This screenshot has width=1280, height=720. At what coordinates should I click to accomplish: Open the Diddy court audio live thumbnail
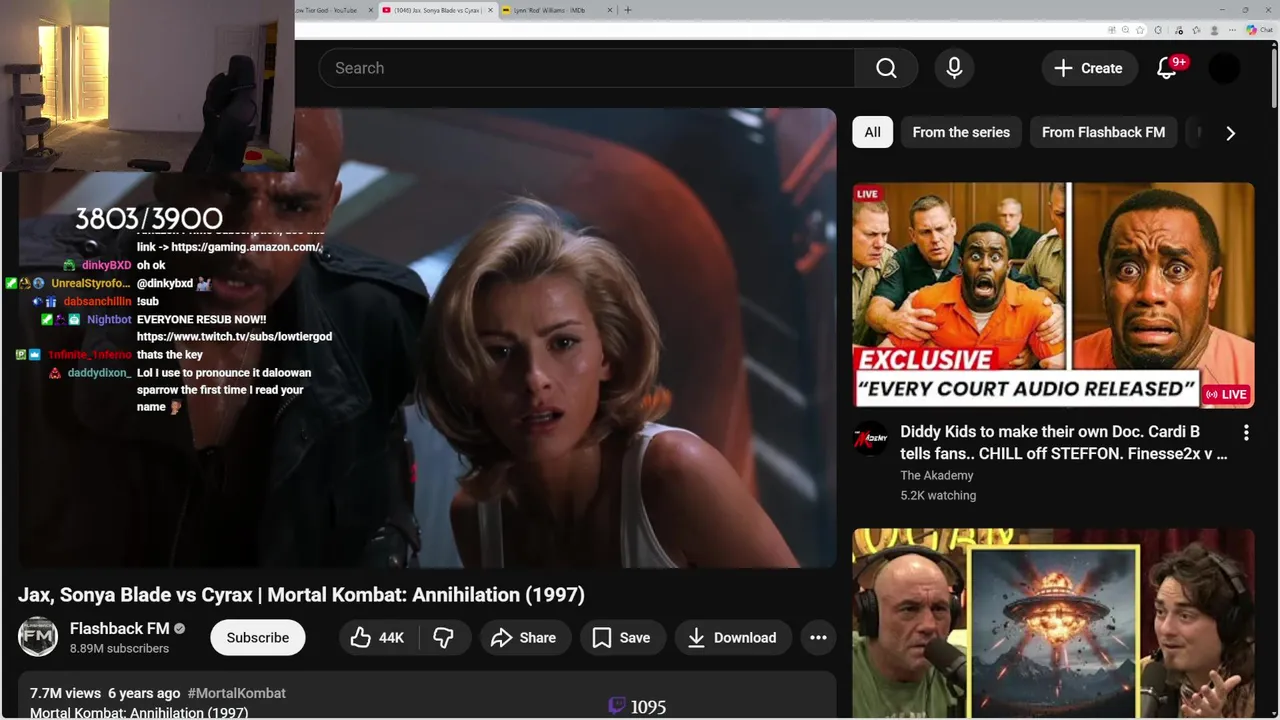(1053, 295)
